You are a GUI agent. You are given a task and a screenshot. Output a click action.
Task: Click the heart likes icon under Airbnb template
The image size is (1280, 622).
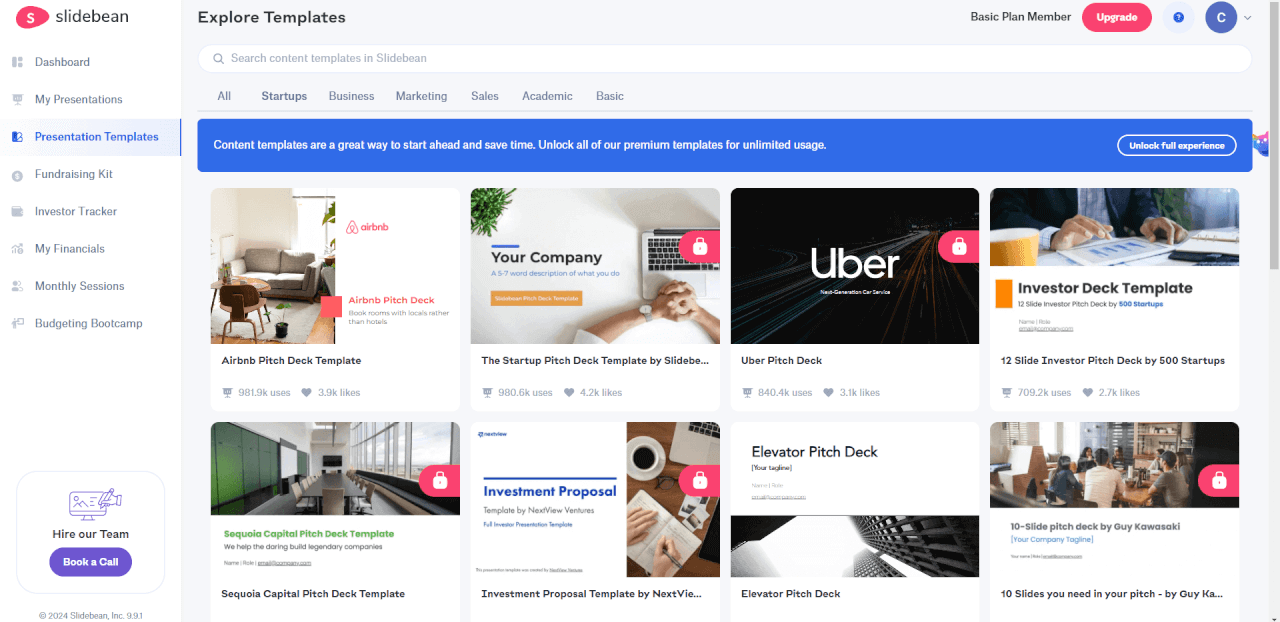click(x=308, y=393)
